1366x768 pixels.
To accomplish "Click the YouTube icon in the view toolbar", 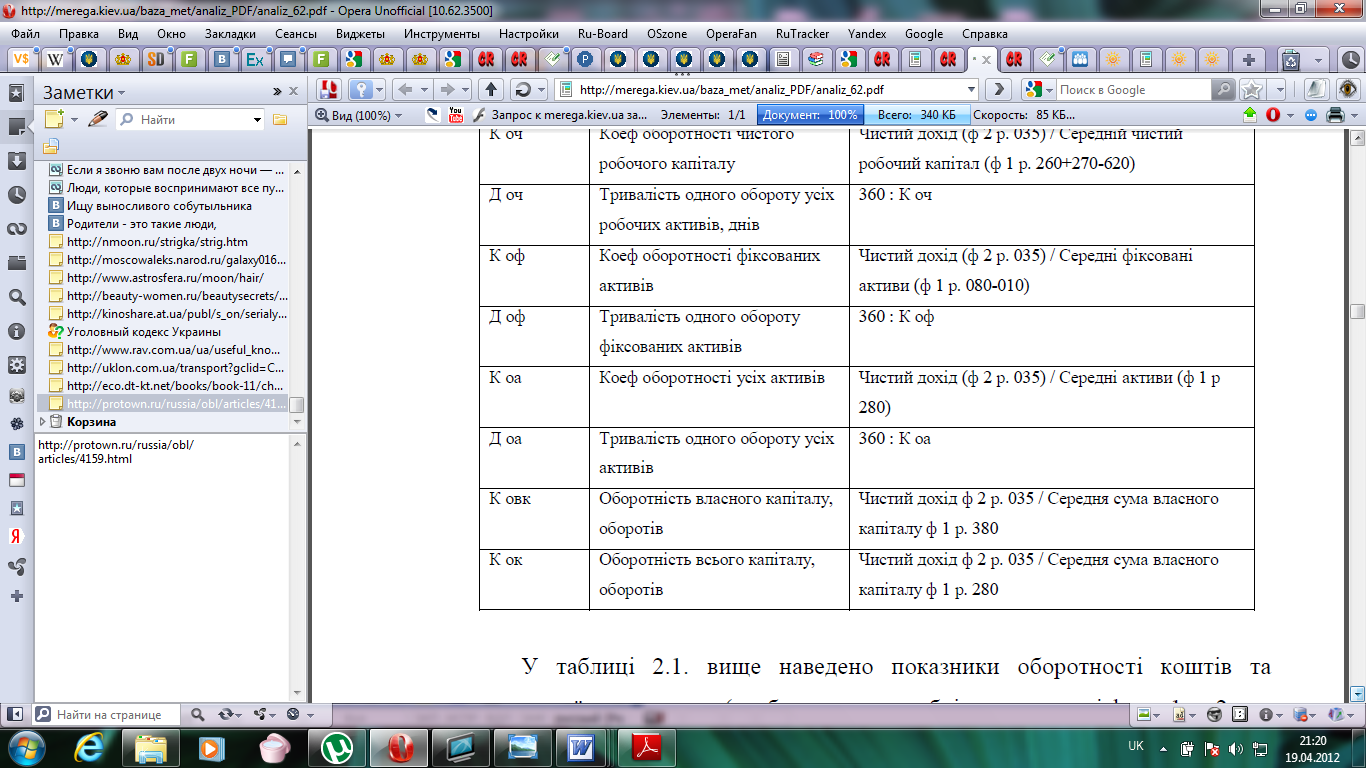I will tap(456, 115).
